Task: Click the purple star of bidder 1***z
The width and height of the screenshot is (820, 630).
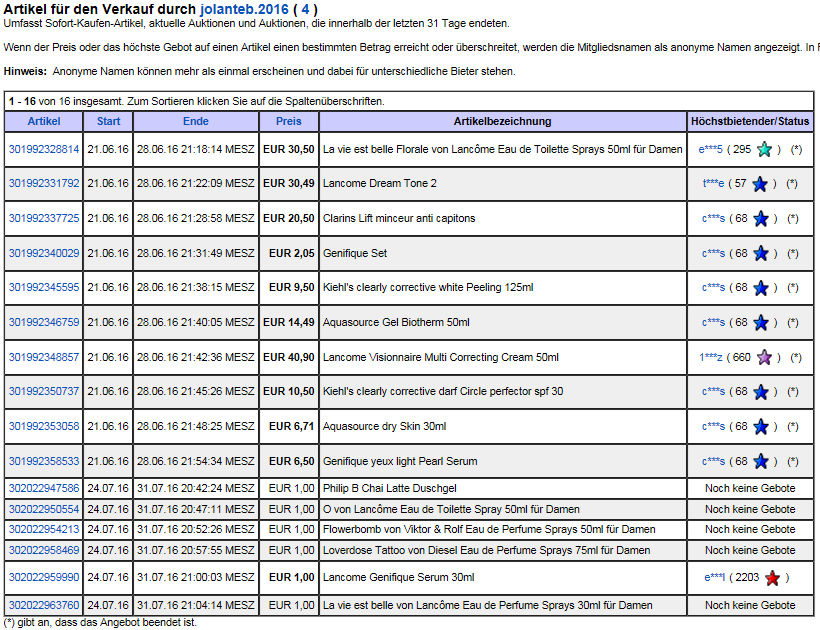Action: [764, 358]
